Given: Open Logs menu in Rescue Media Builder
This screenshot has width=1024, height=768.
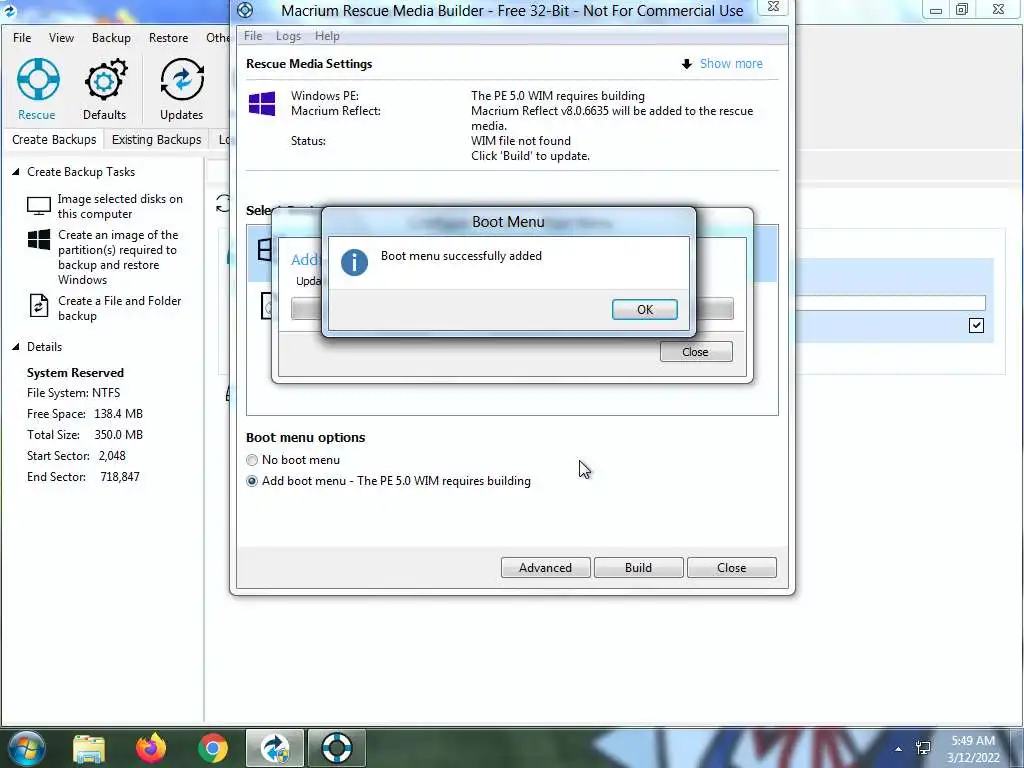Looking at the screenshot, I should point(288,36).
